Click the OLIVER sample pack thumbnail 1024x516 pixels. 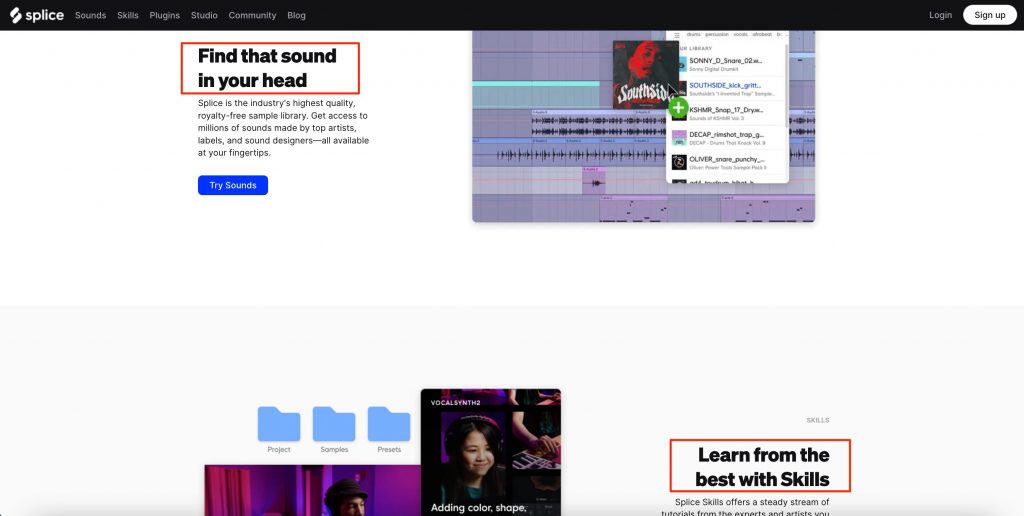coord(679,163)
